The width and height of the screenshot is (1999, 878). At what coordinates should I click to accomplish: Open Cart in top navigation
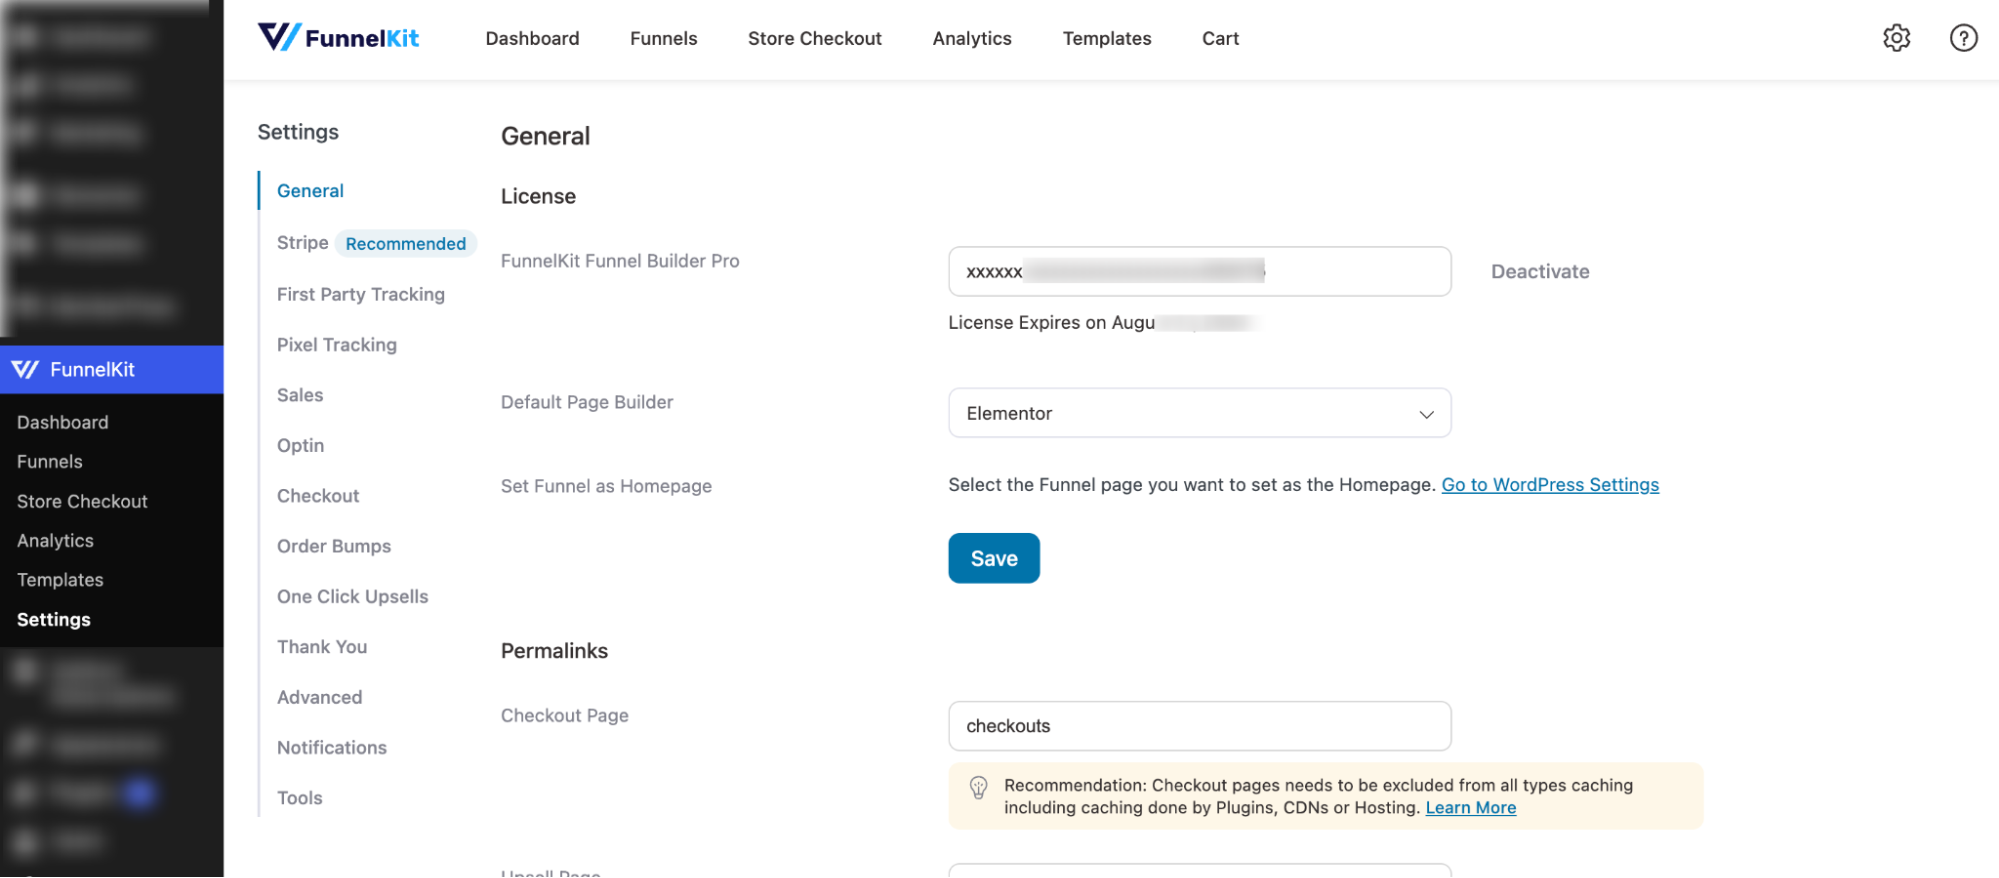coord(1220,39)
